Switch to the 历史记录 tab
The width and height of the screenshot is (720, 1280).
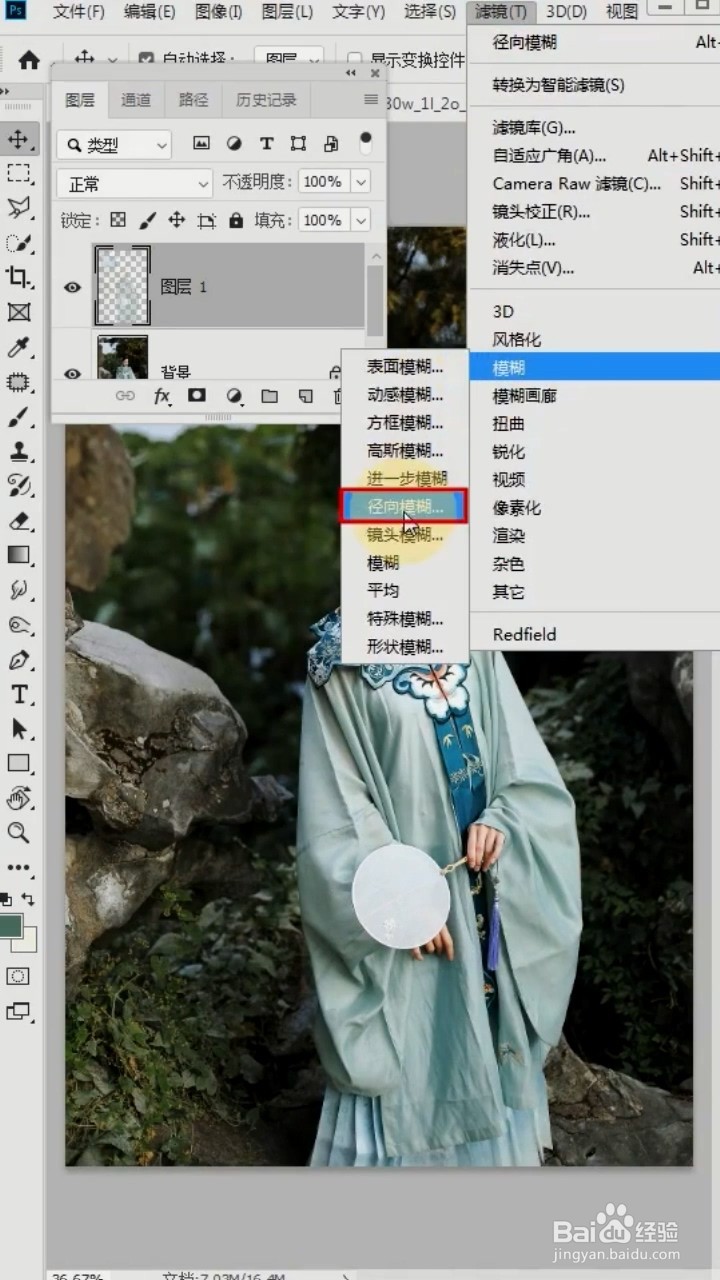[266, 100]
